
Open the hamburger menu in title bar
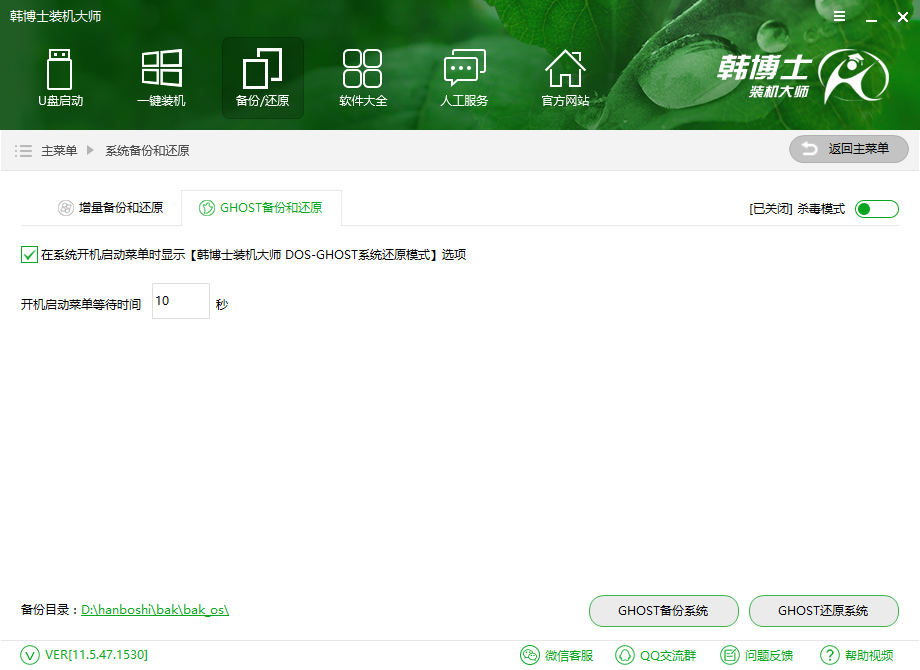838,16
